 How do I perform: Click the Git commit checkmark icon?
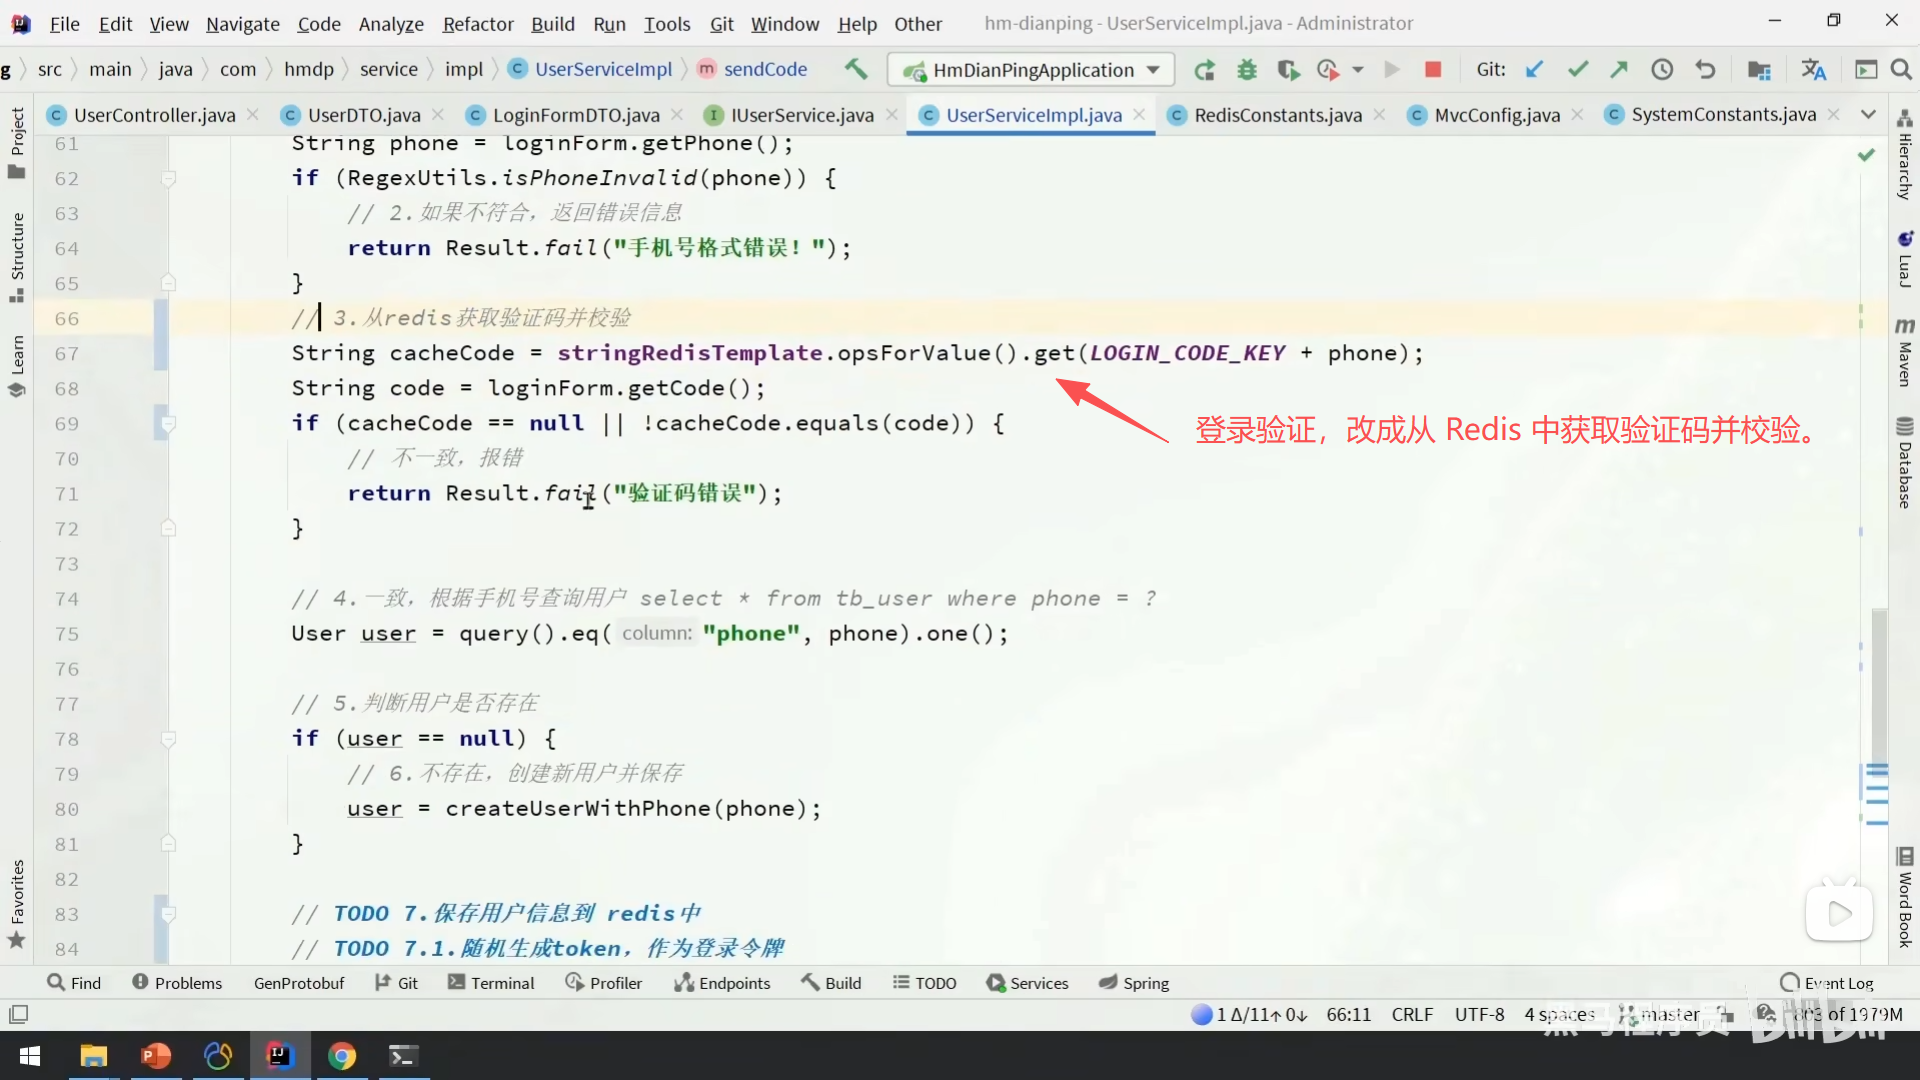(1577, 70)
